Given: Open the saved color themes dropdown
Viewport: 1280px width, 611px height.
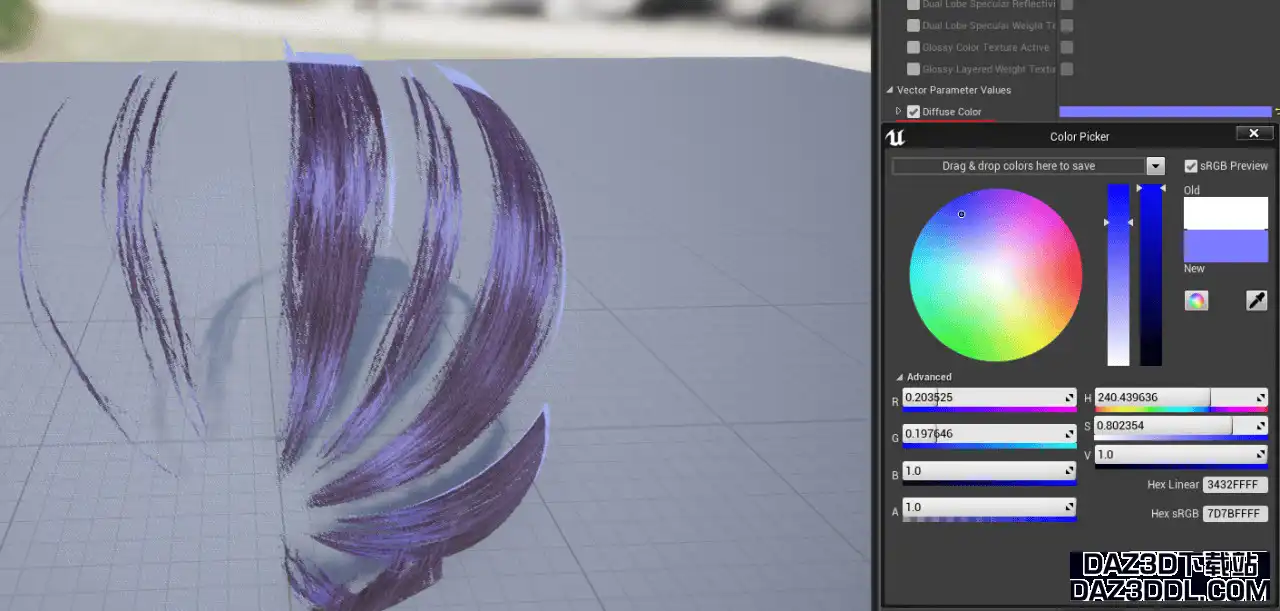Looking at the screenshot, I should (x=1155, y=166).
